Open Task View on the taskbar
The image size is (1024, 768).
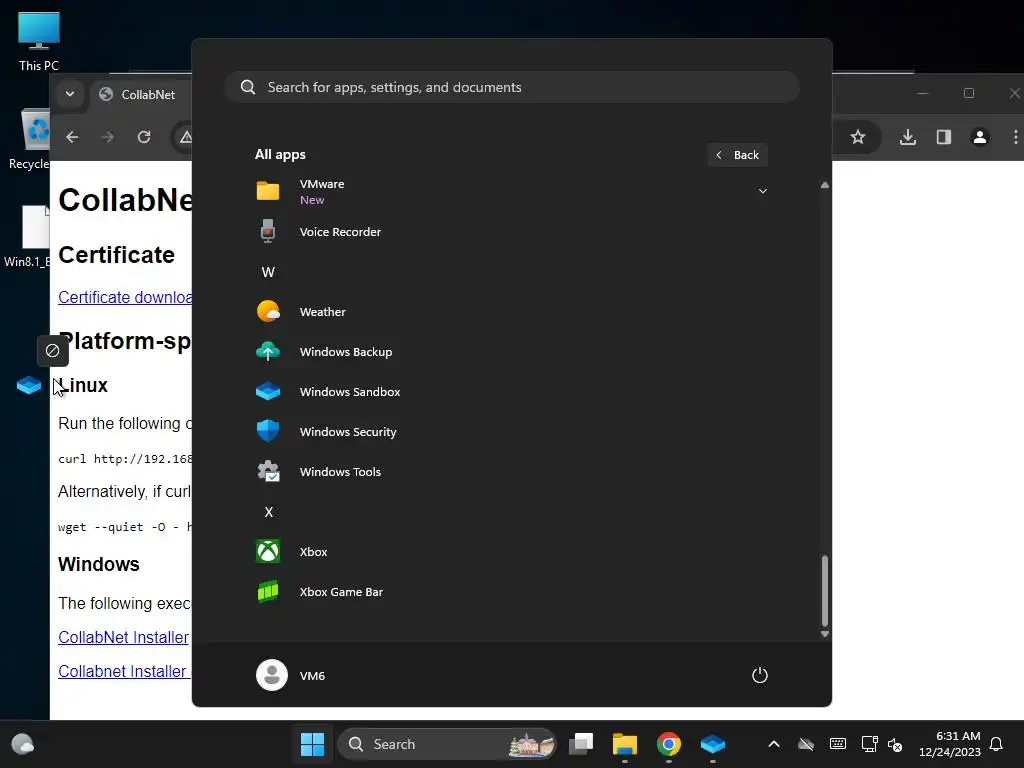[x=581, y=744]
